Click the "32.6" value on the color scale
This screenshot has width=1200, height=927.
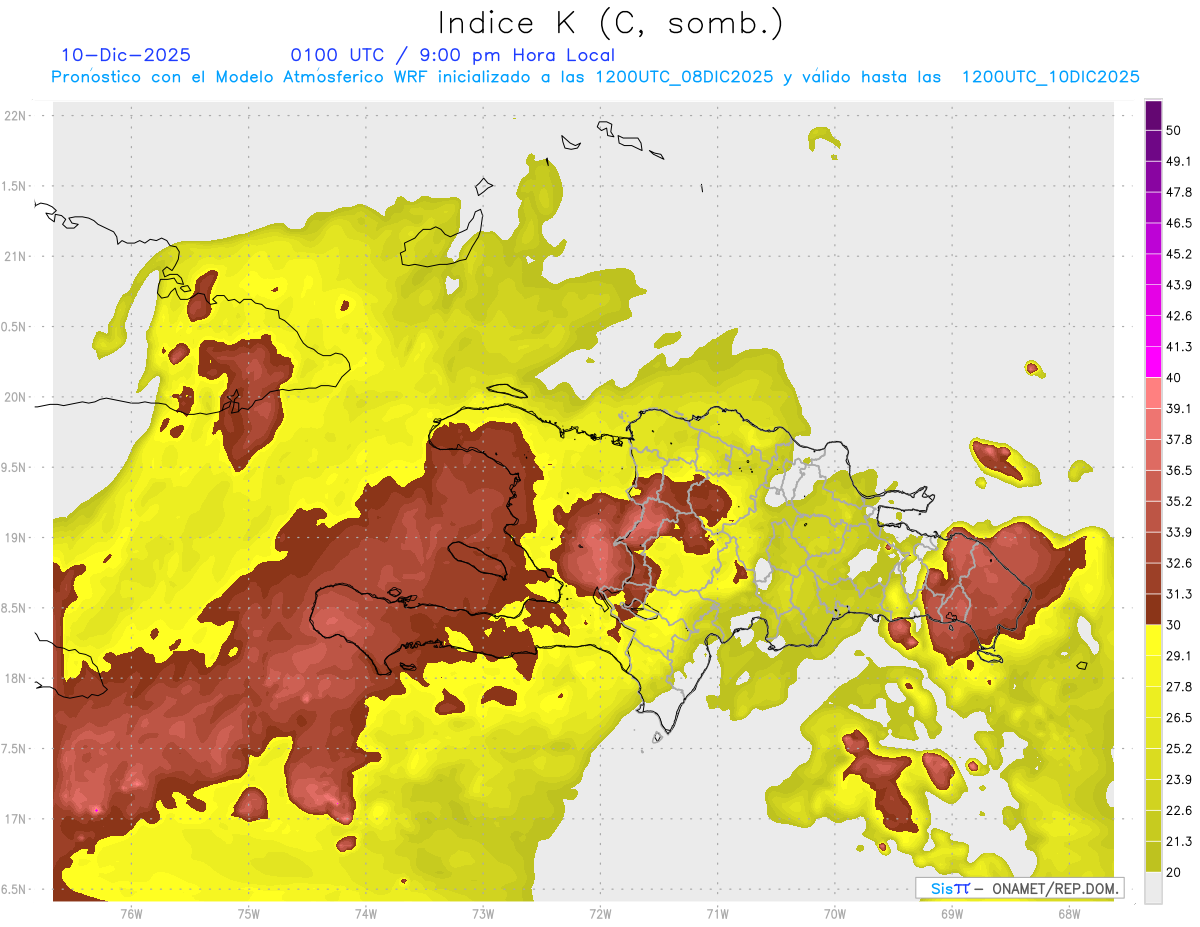point(1179,564)
